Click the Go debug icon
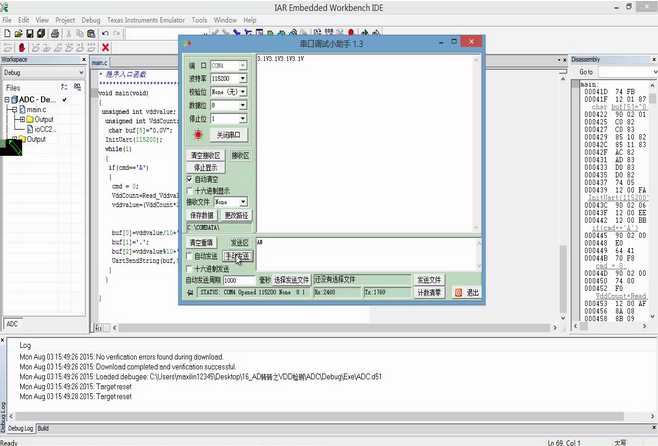 coord(91,48)
